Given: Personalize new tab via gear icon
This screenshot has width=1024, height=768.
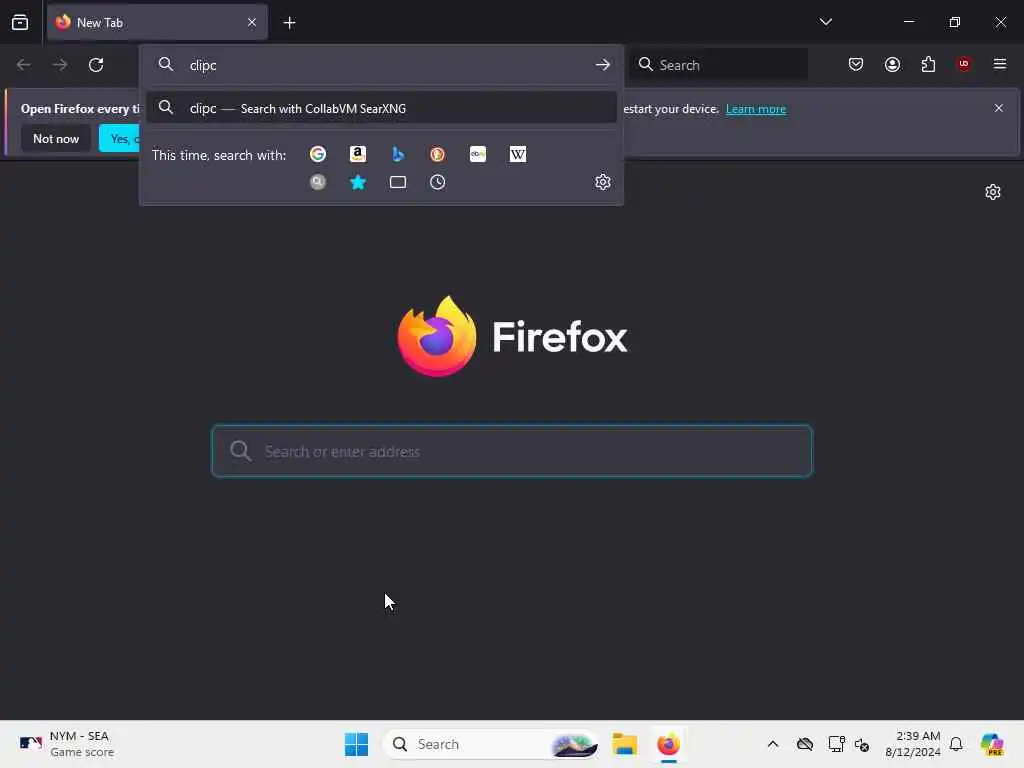Looking at the screenshot, I should coord(993,192).
